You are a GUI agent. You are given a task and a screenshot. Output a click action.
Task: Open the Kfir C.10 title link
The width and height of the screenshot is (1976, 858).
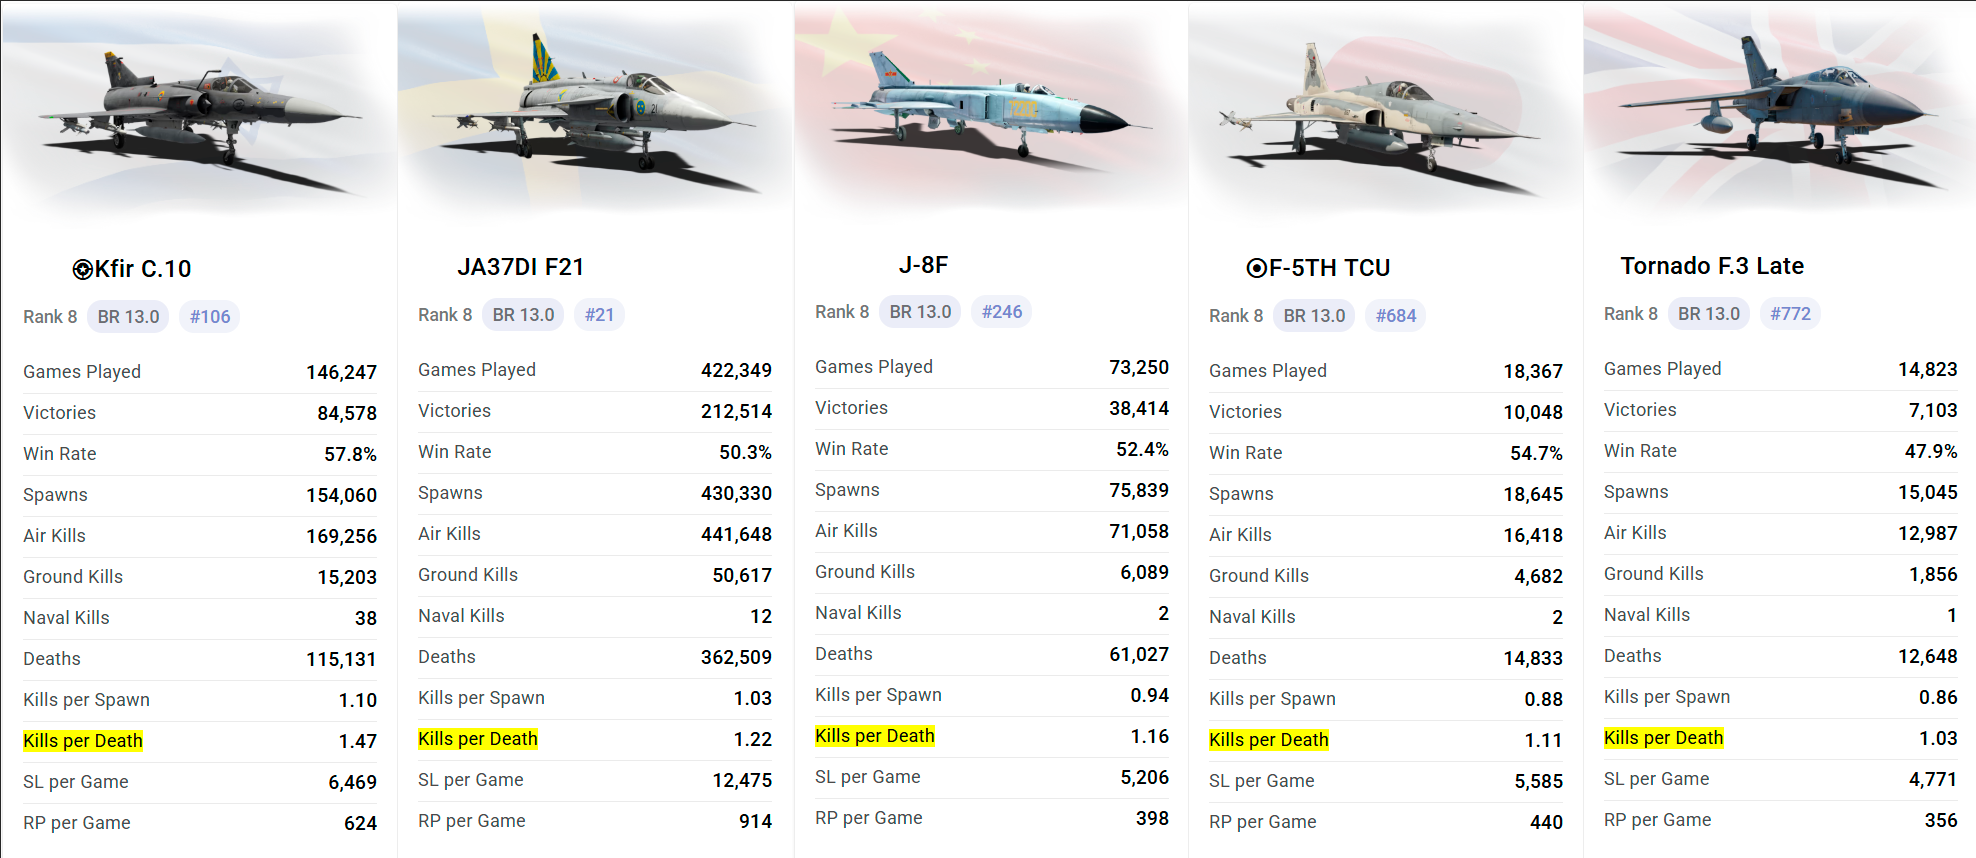coord(143,269)
